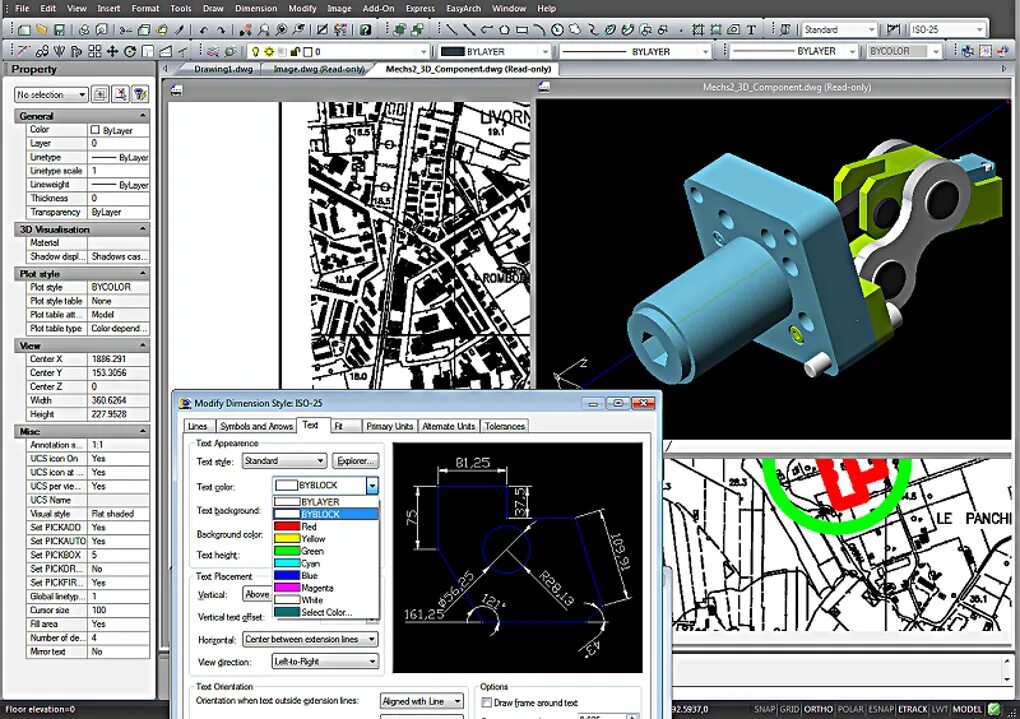1020x719 pixels.
Task: Open the Dimension menu
Action: pyautogui.click(x=256, y=8)
